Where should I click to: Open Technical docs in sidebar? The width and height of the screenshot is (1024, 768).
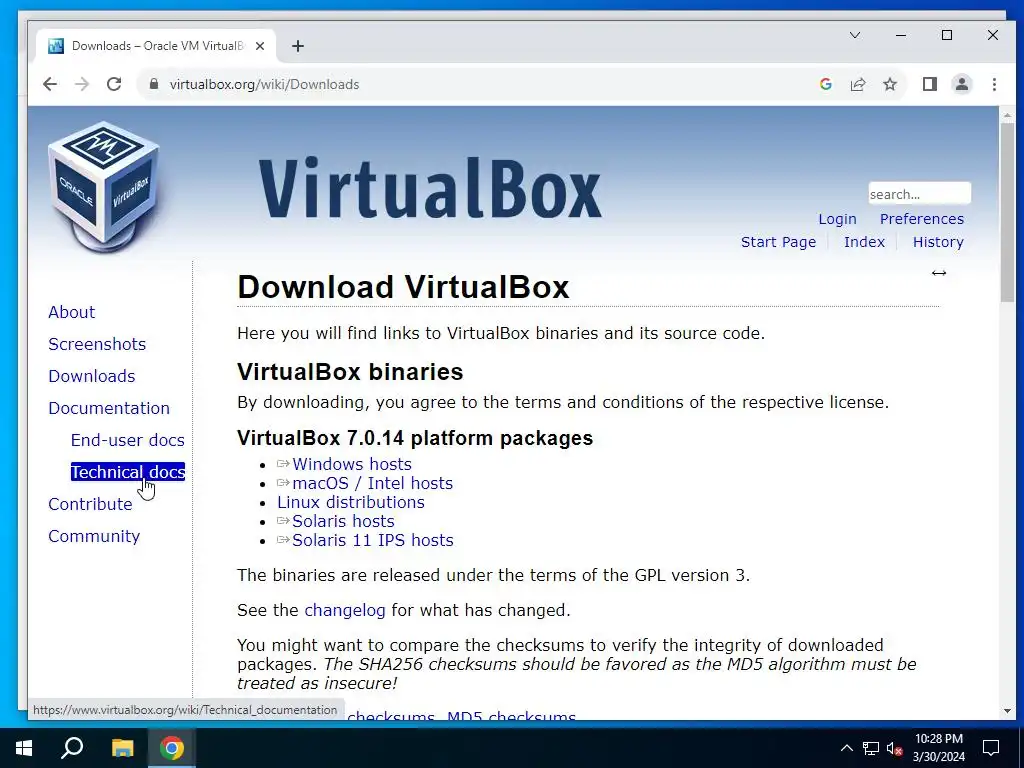coord(127,472)
